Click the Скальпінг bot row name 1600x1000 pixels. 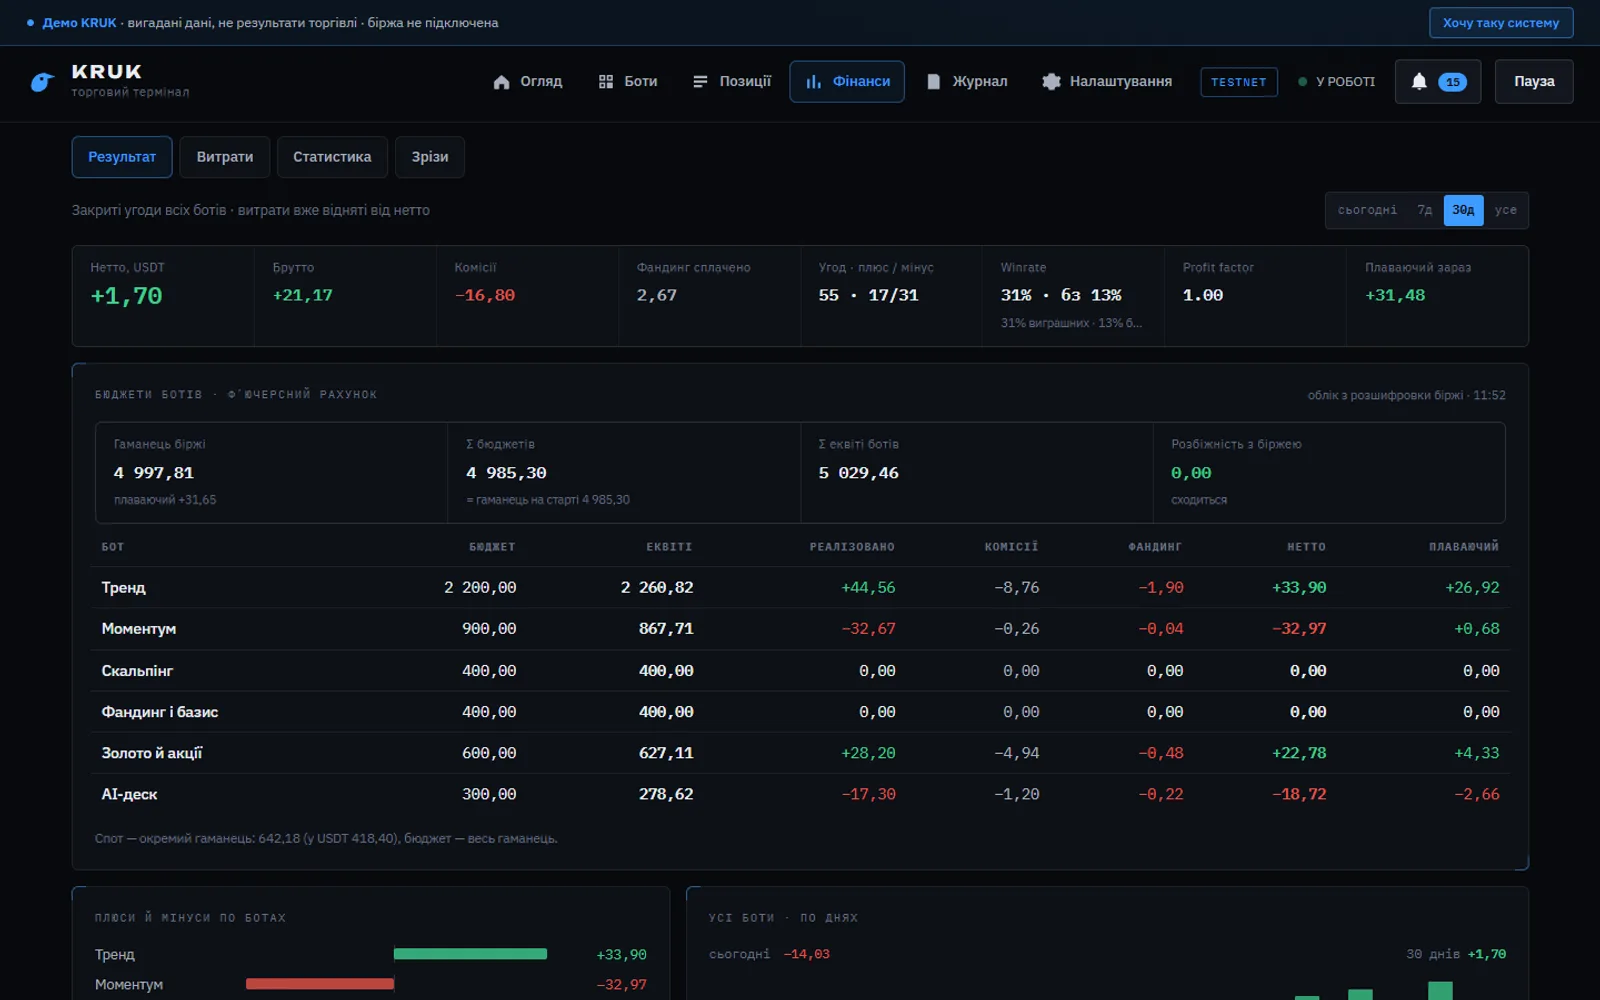[x=137, y=671]
